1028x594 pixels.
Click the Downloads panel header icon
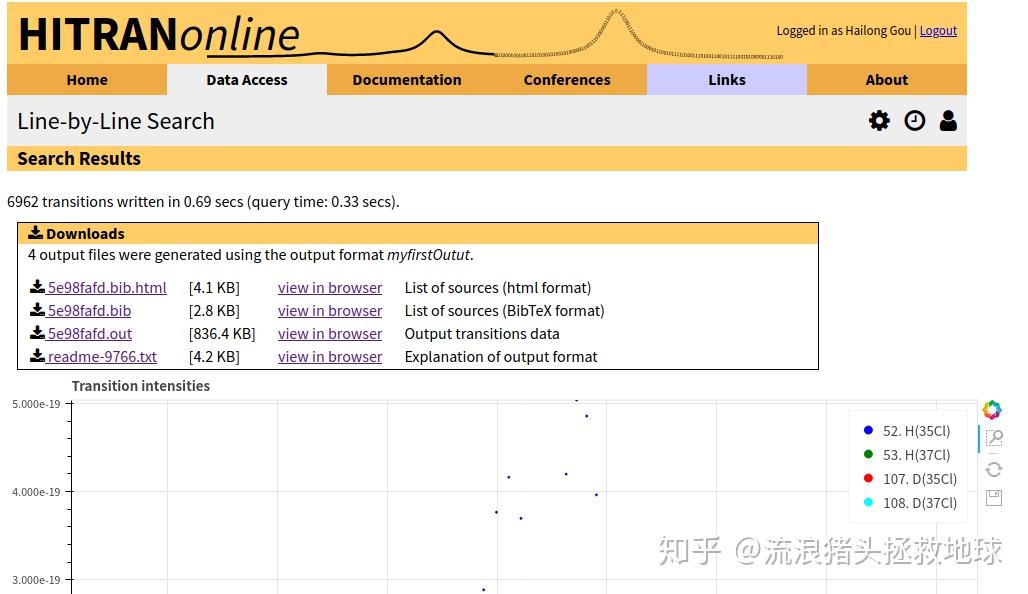coord(36,233)
